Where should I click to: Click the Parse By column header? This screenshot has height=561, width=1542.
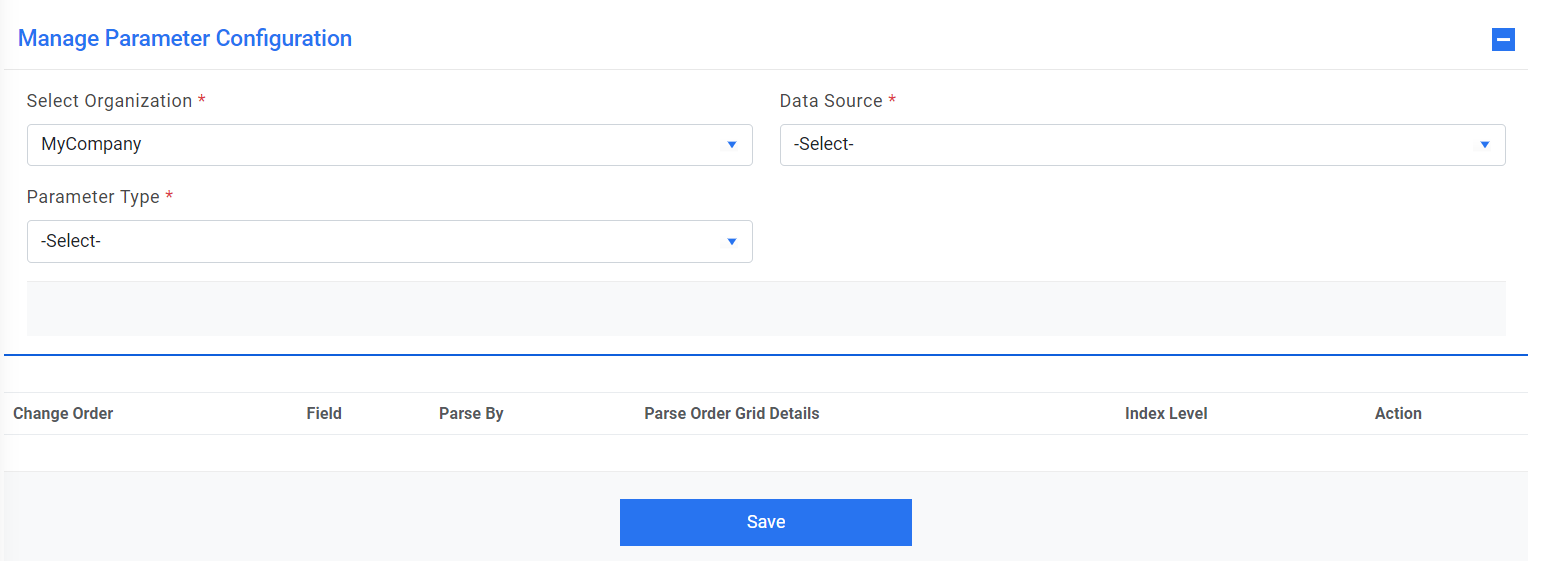(471, 413)
